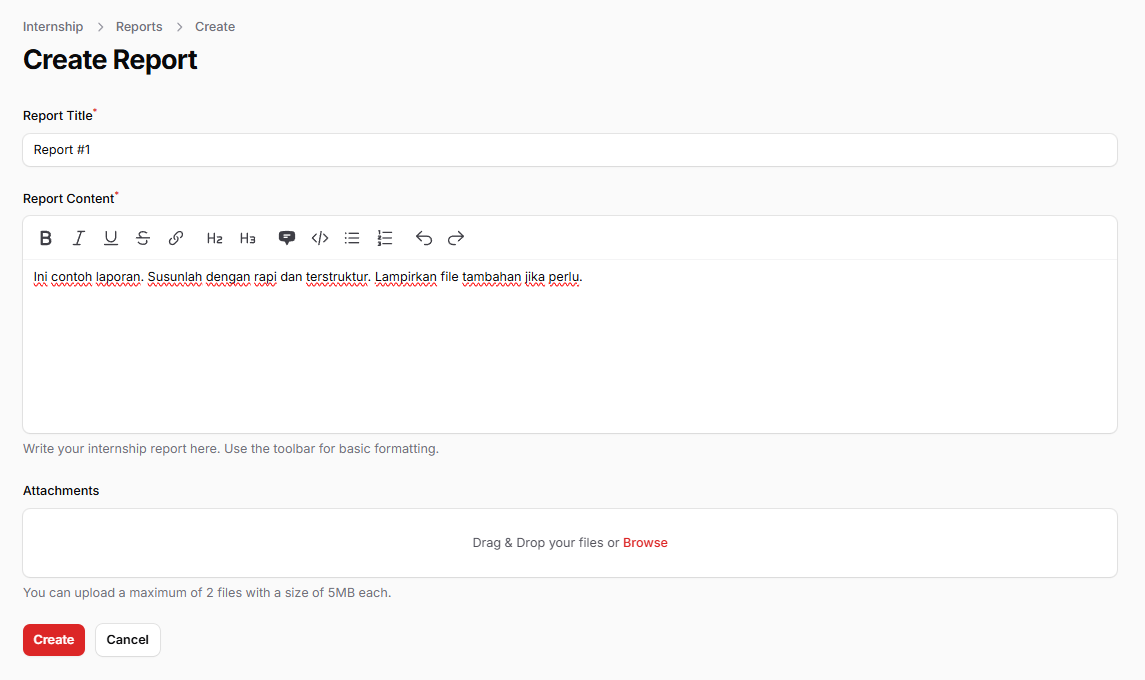
Task: Click inside the report content editor text
Action: pyautogui.click(x=307, y=277)
